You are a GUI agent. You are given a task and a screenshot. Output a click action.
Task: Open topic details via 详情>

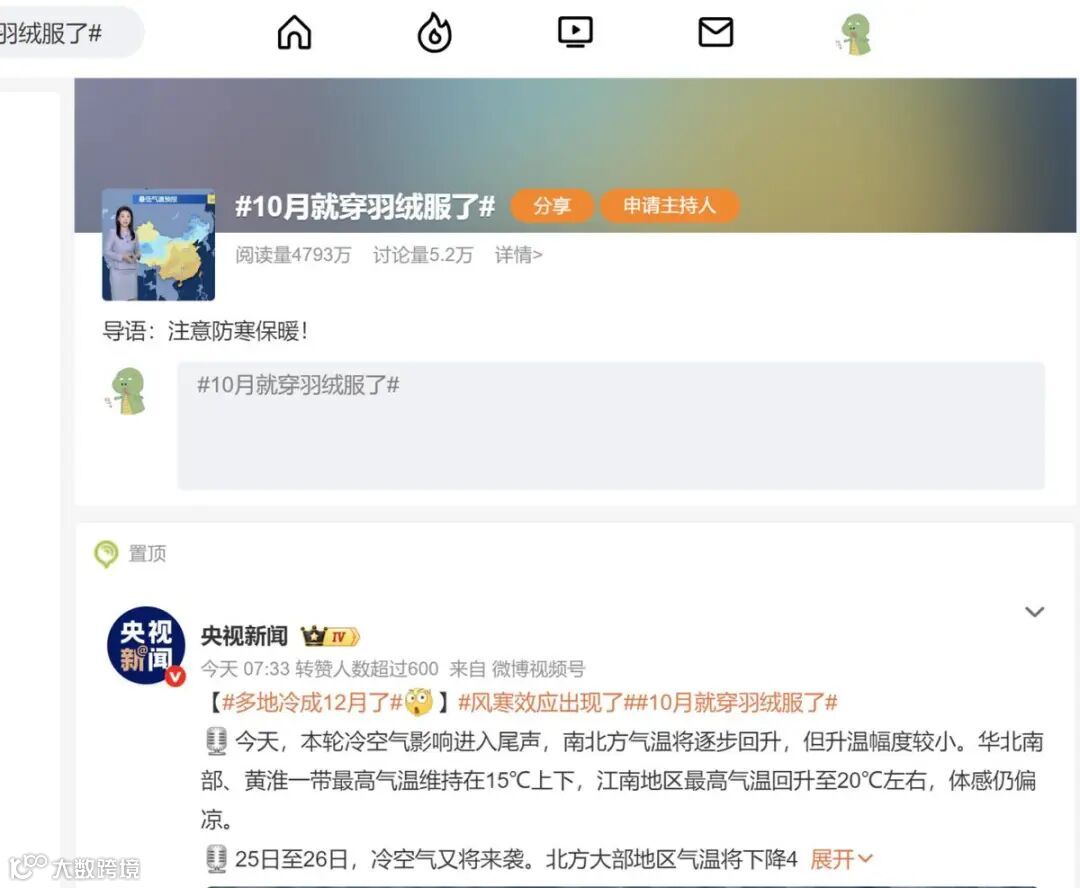click(x=519, y=255)
